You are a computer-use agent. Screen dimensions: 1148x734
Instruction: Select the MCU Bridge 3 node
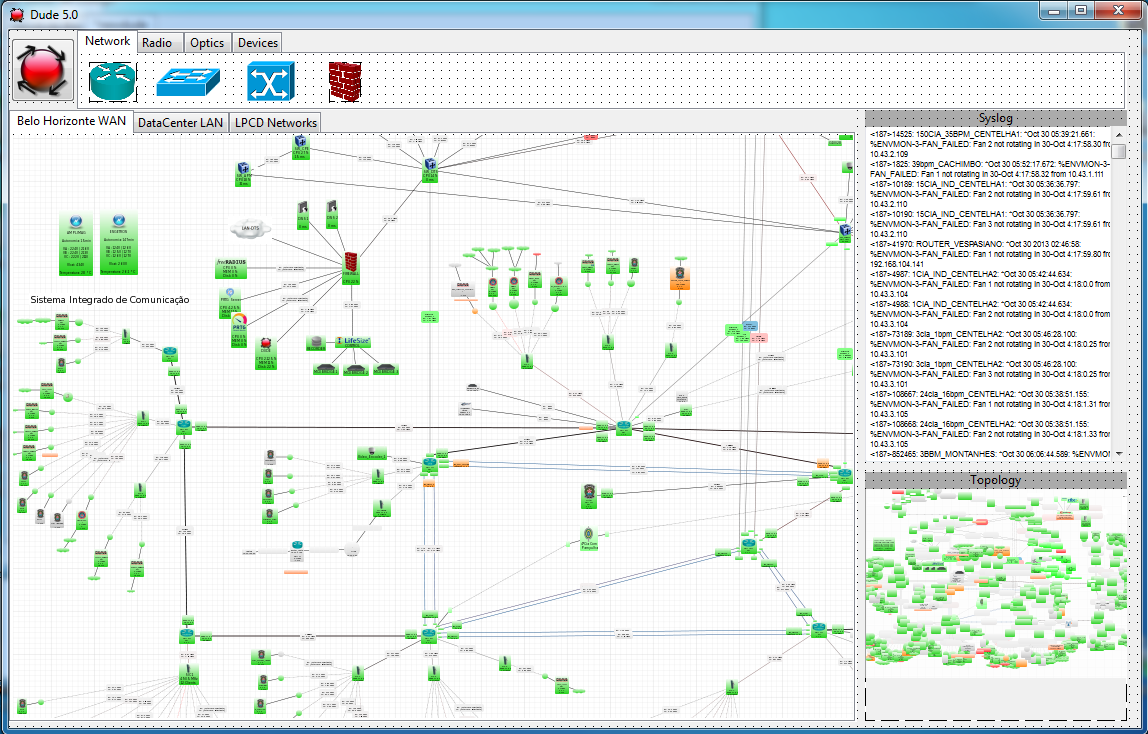click(385, 369)
